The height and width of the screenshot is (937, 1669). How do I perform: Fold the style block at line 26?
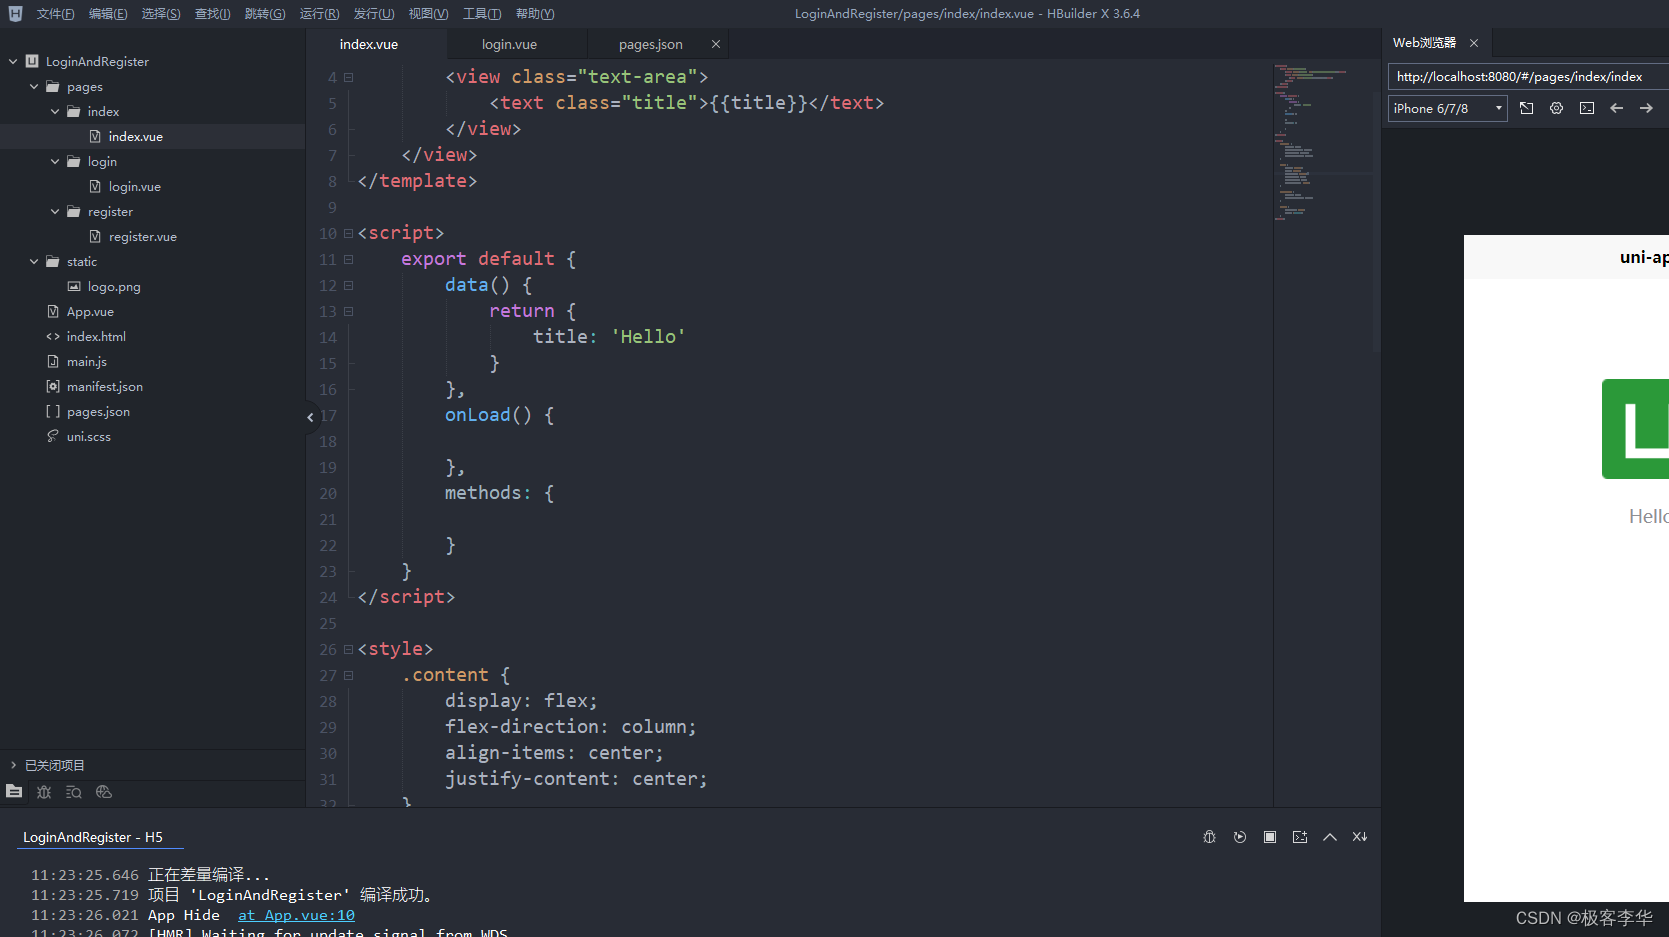point(348,649)
